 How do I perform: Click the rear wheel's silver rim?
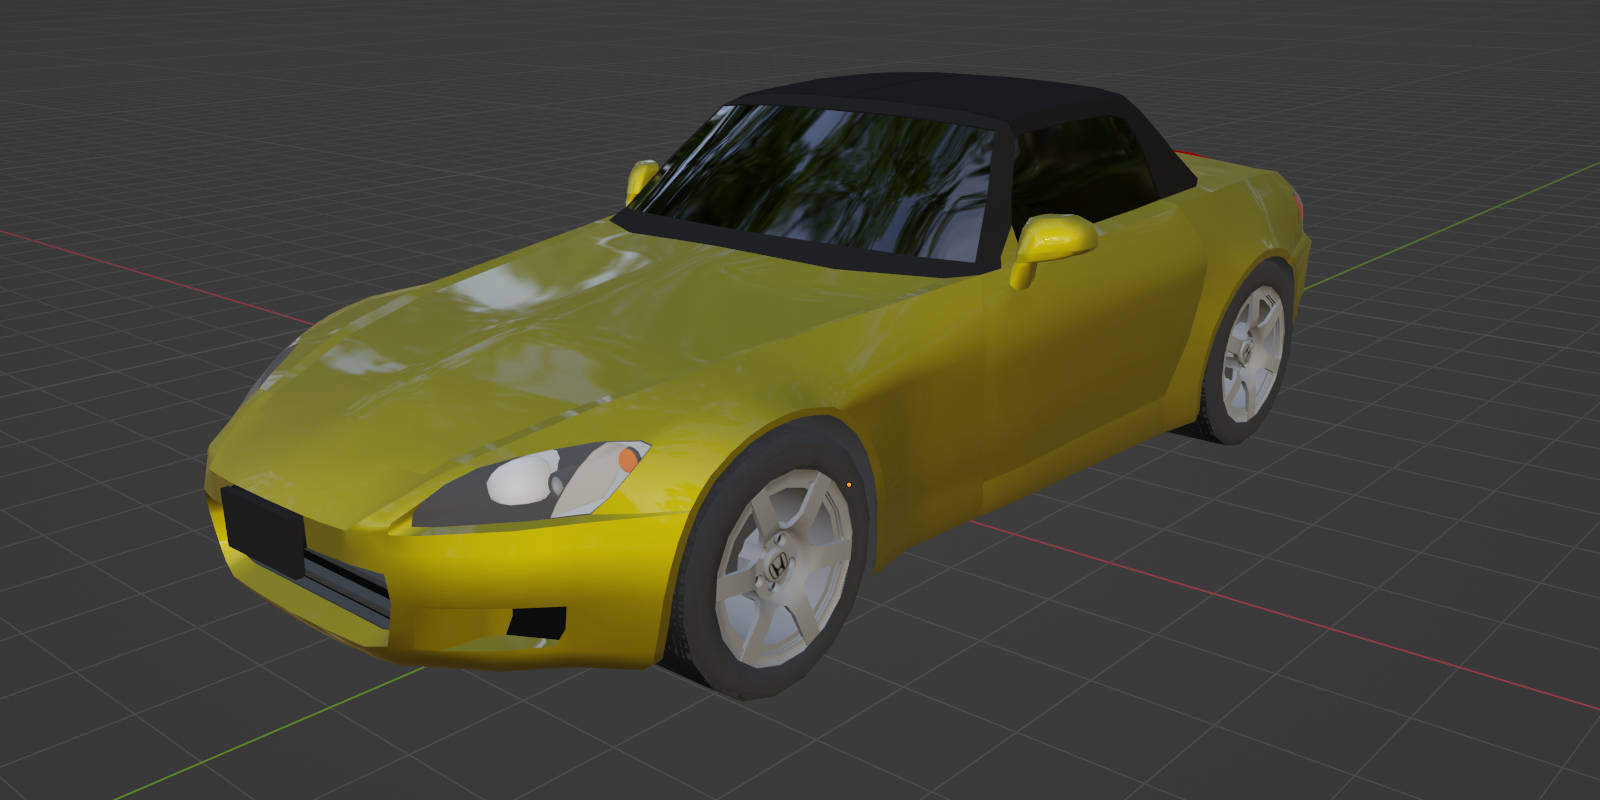(1252, 345)
